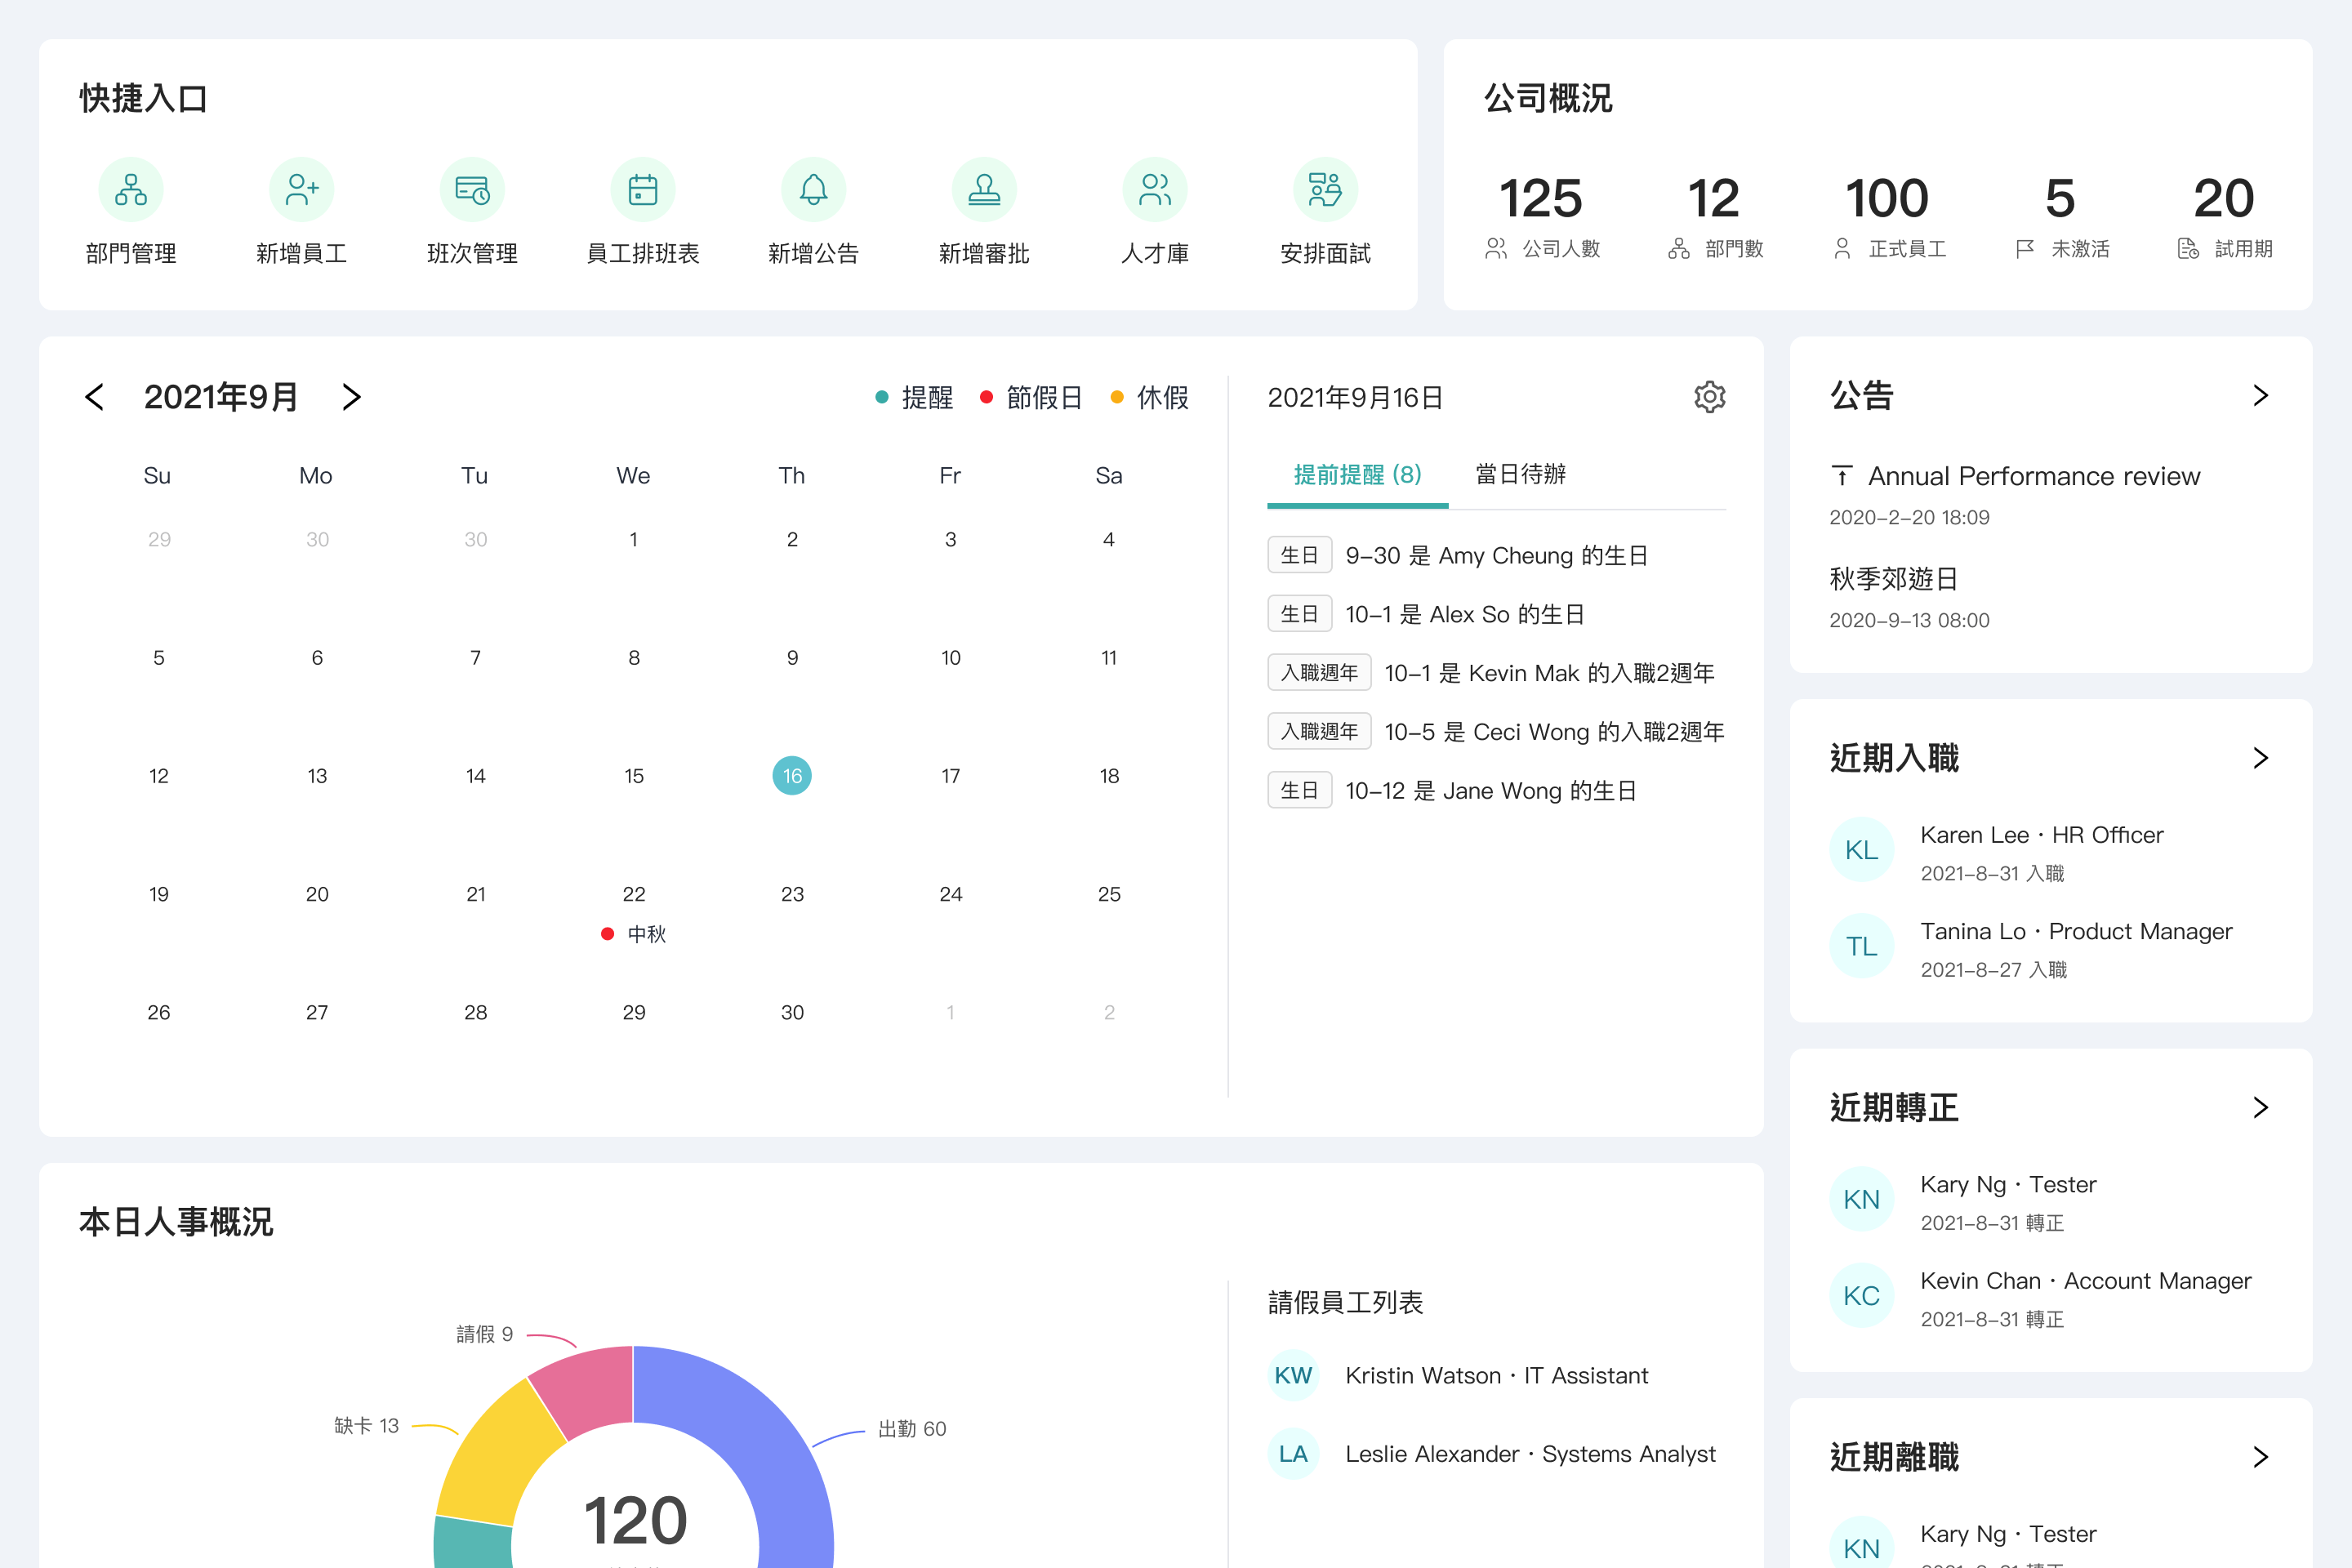Open the 新增審批 stamp icon
Viewport: 2352px width, 1568px height.
(x=984, y=189)
